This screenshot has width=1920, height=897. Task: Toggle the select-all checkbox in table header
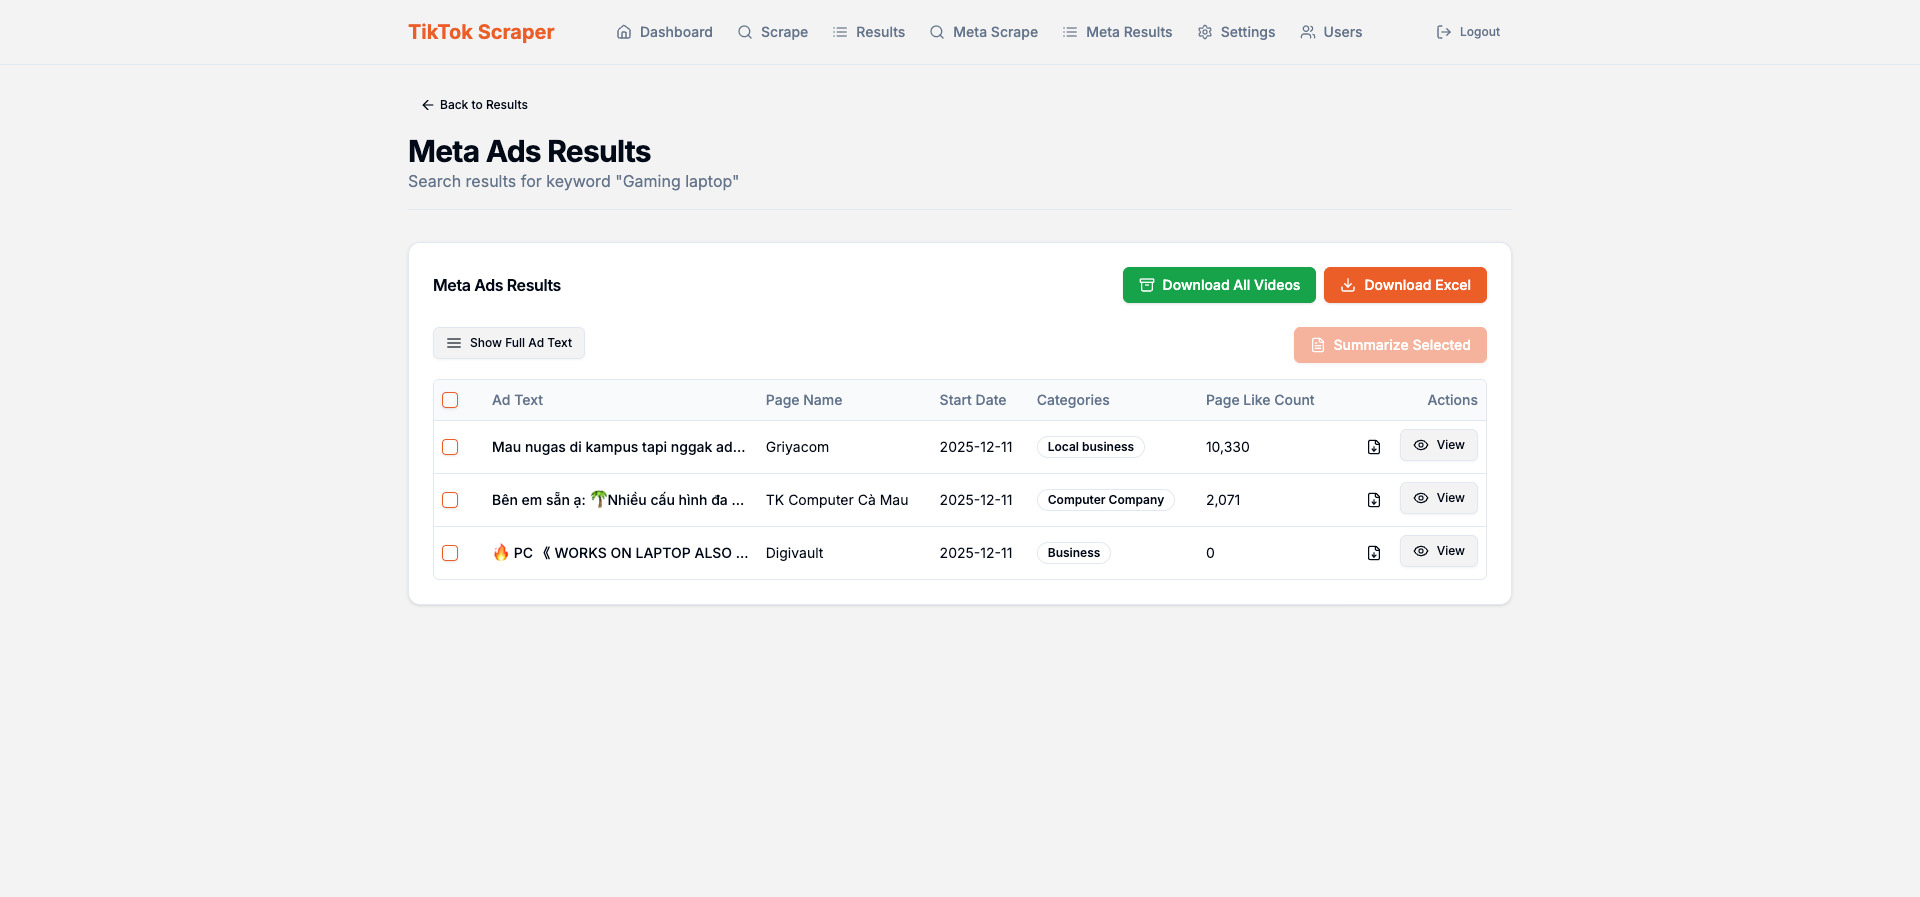[450, 400]
